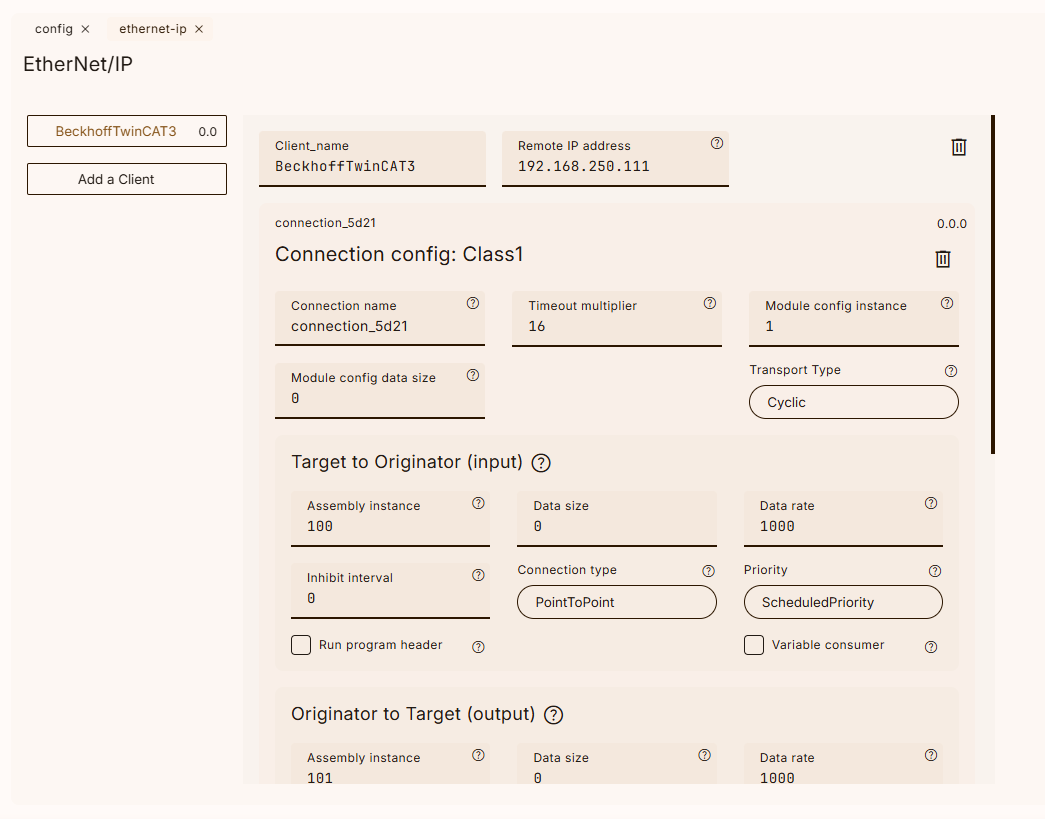Click help icon next to Inhibit interval

[478, 576]
